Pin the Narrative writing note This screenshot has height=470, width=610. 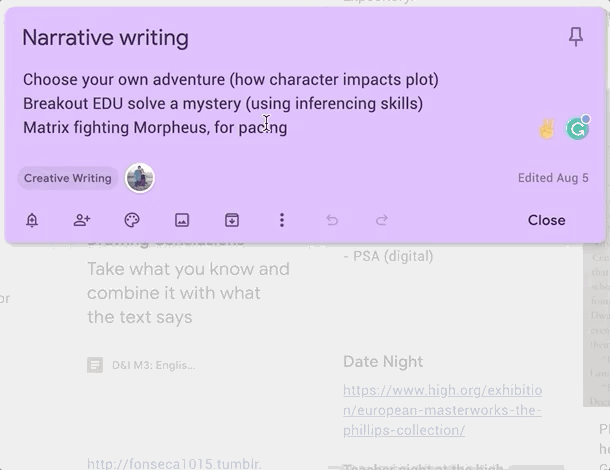coord(575,37)
